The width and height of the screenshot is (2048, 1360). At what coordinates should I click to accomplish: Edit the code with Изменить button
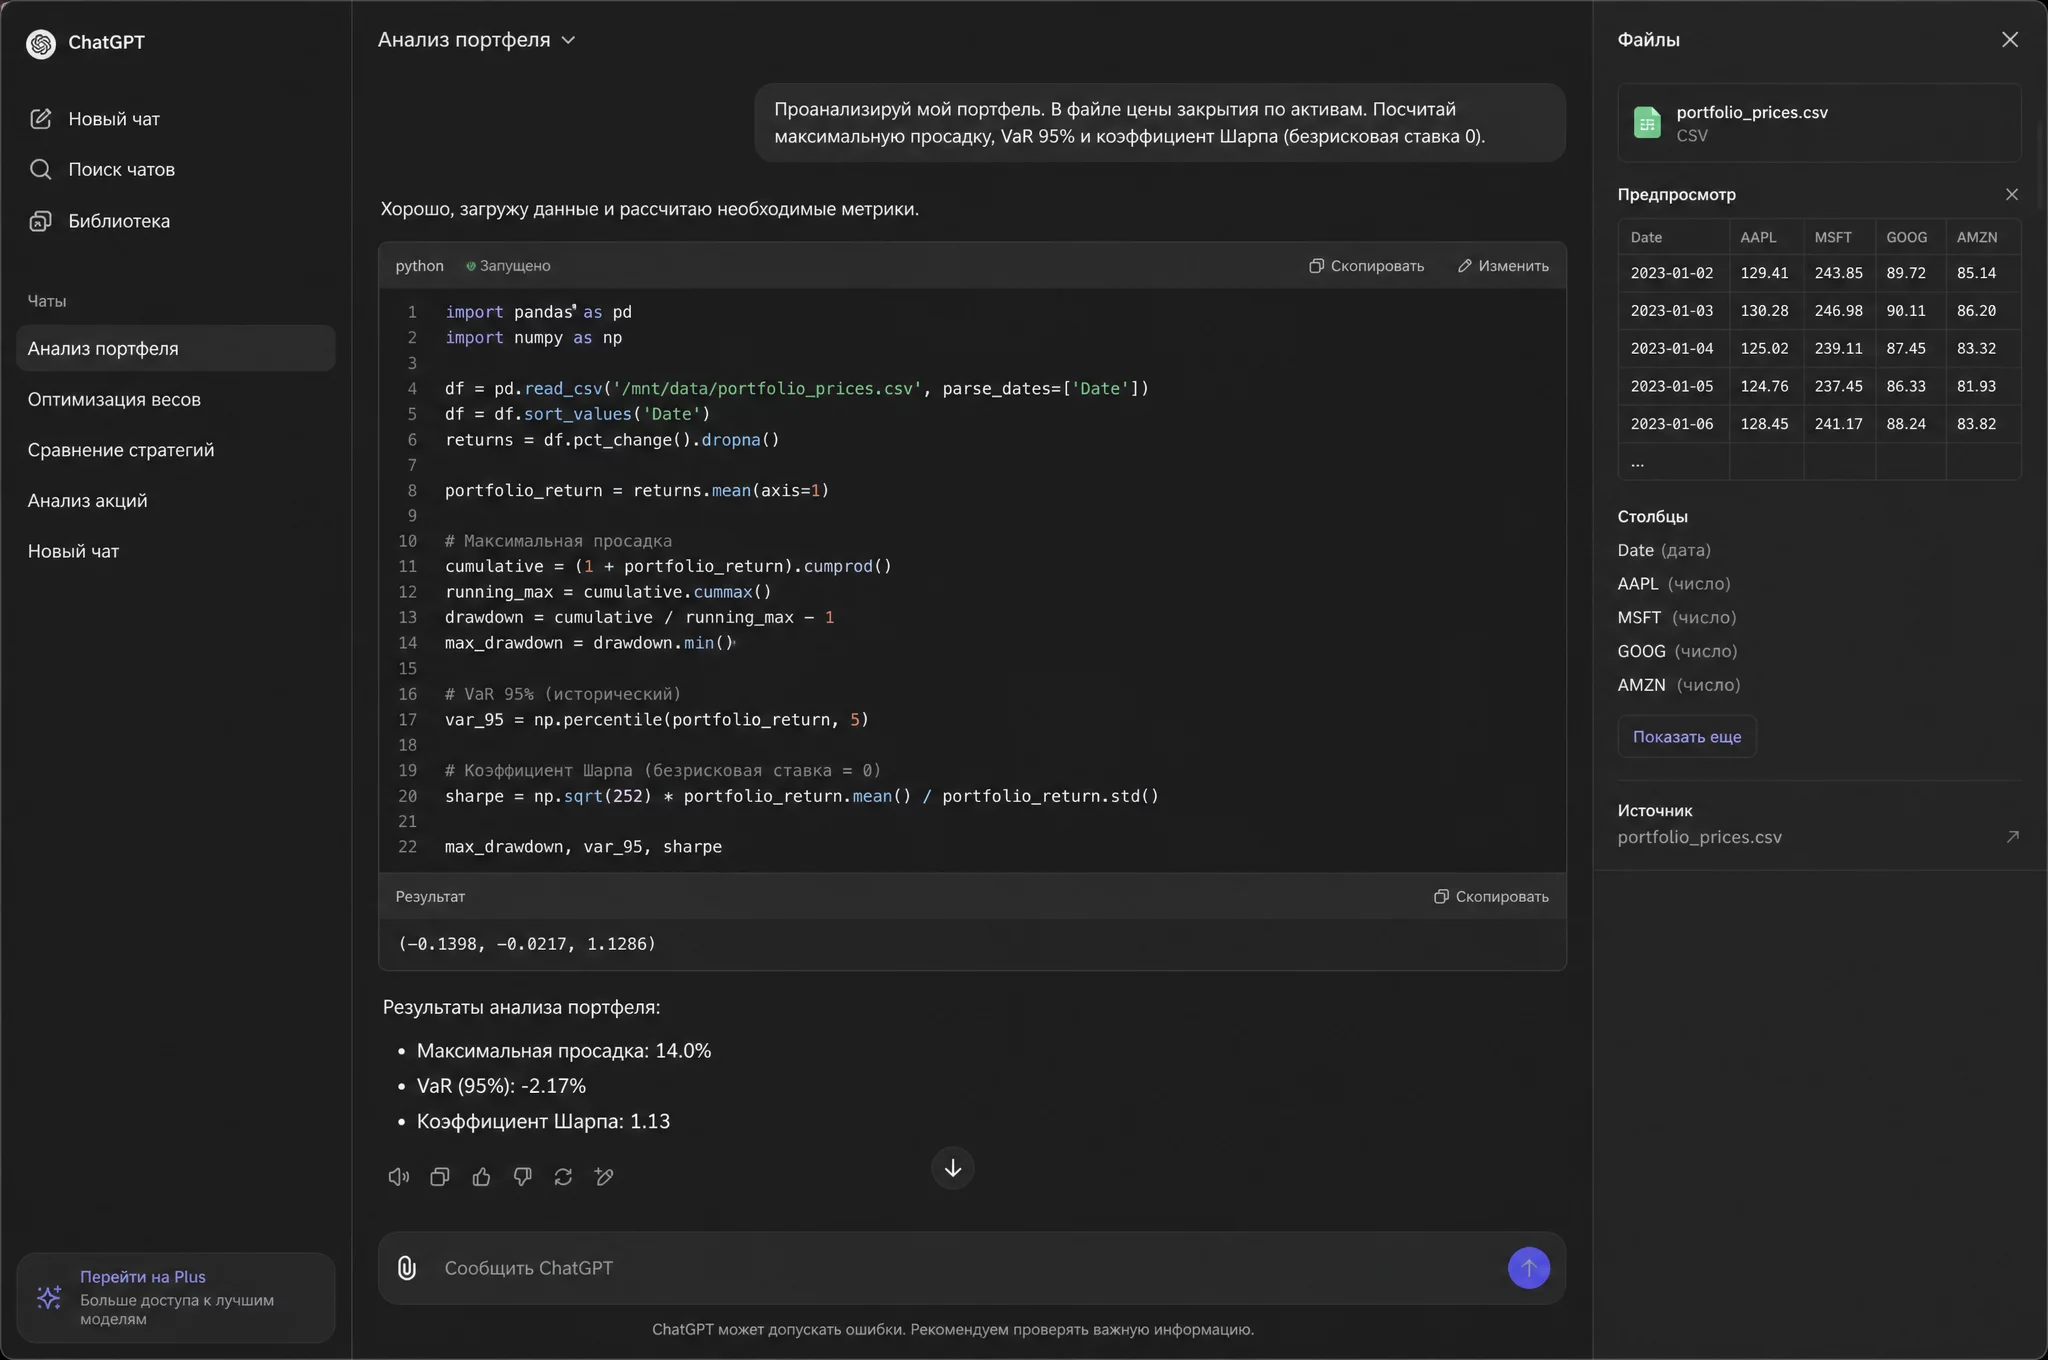1503,266
